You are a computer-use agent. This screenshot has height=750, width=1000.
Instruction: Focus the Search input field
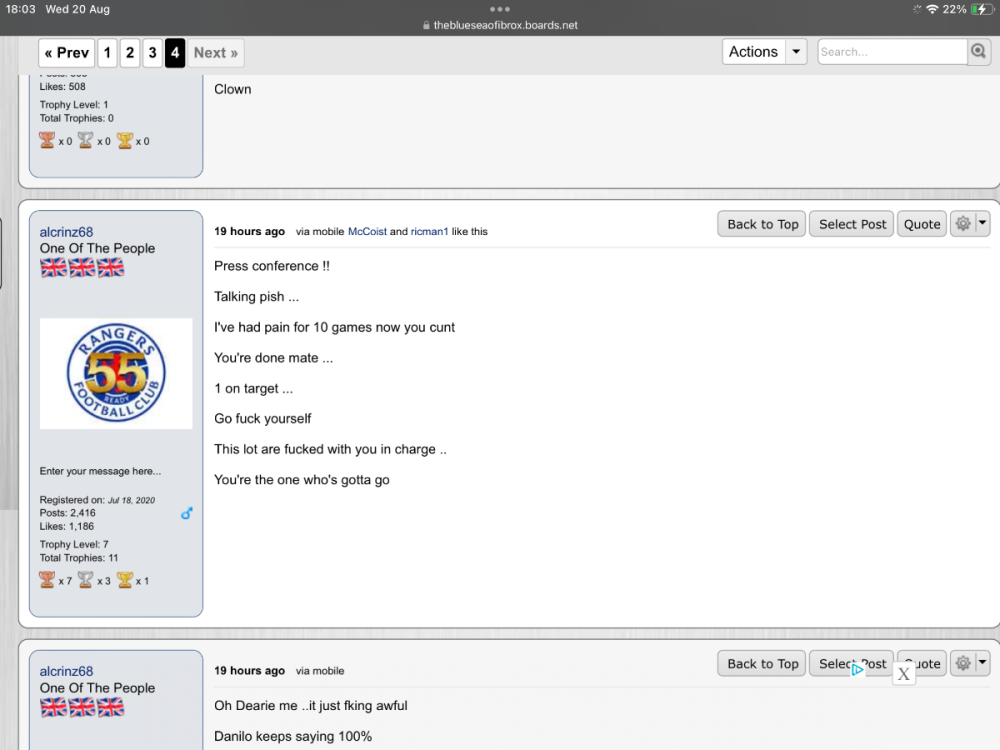pos(892,52)
